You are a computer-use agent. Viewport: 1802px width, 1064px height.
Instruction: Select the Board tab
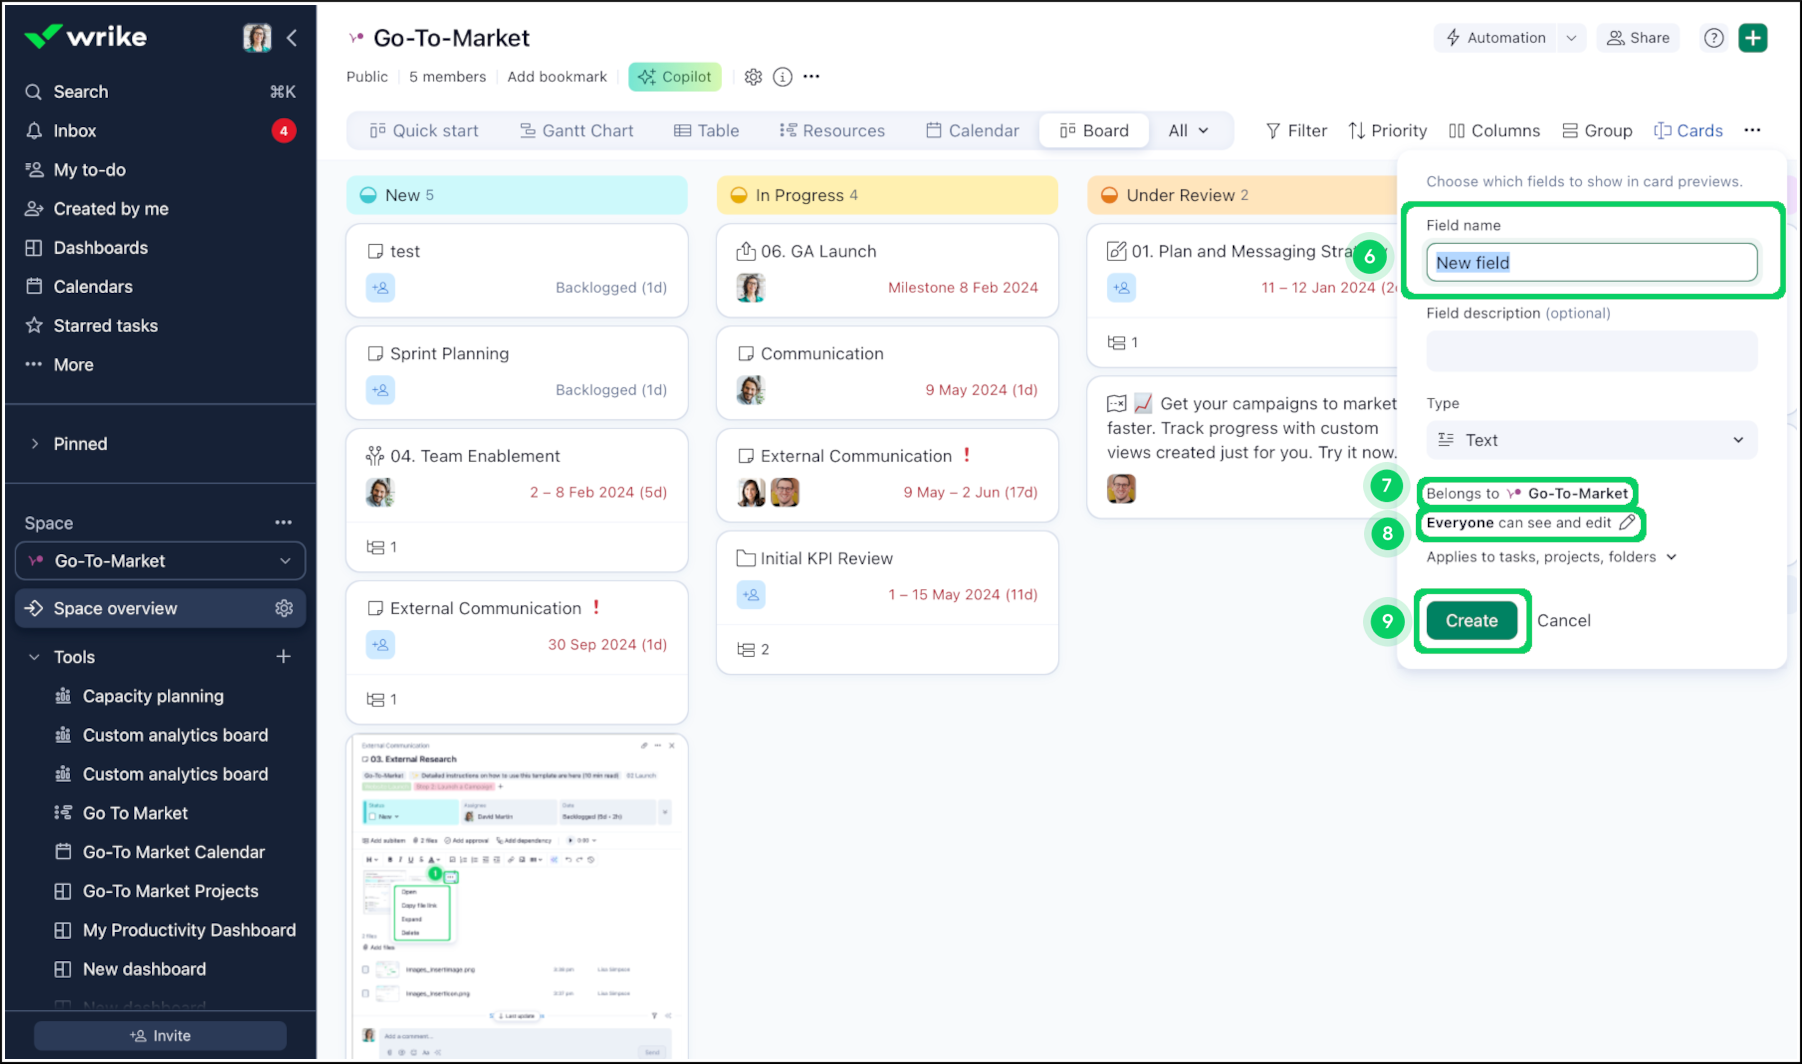[1094, 131]
